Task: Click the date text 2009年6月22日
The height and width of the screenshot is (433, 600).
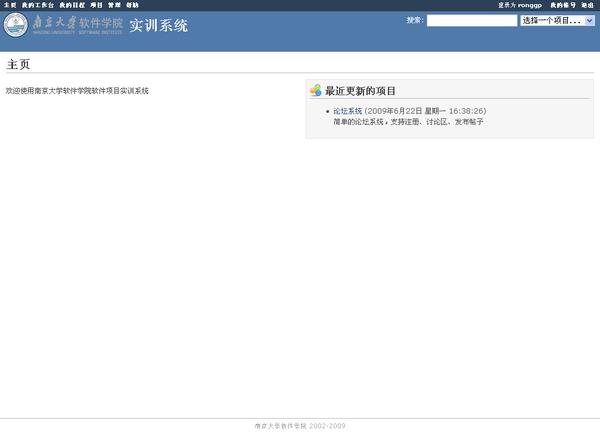Action: (395, 111)
